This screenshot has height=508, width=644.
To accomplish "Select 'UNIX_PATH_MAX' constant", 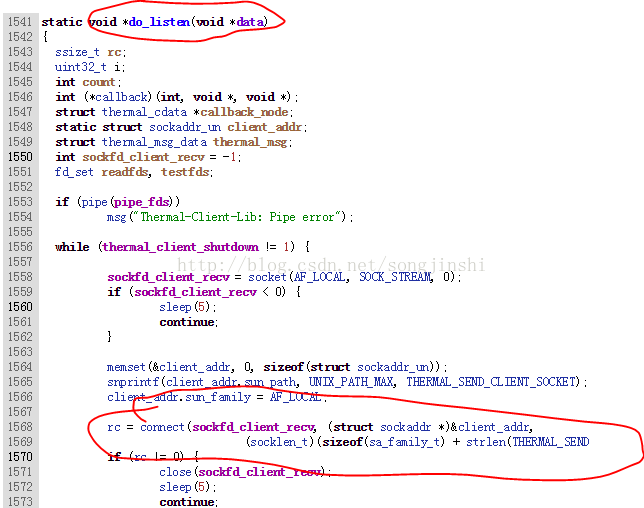I will (351, 382).
